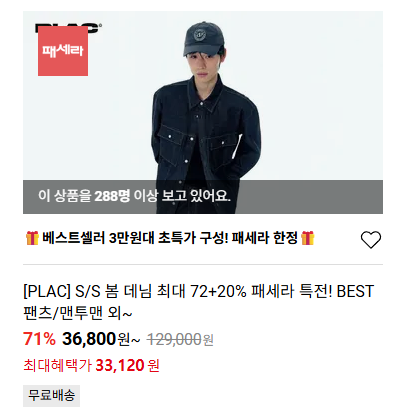Click the 72+20% 패세라 특전 text
Image resolution: width=402 pixels, height=417 pixels.
tap(261, 291)
